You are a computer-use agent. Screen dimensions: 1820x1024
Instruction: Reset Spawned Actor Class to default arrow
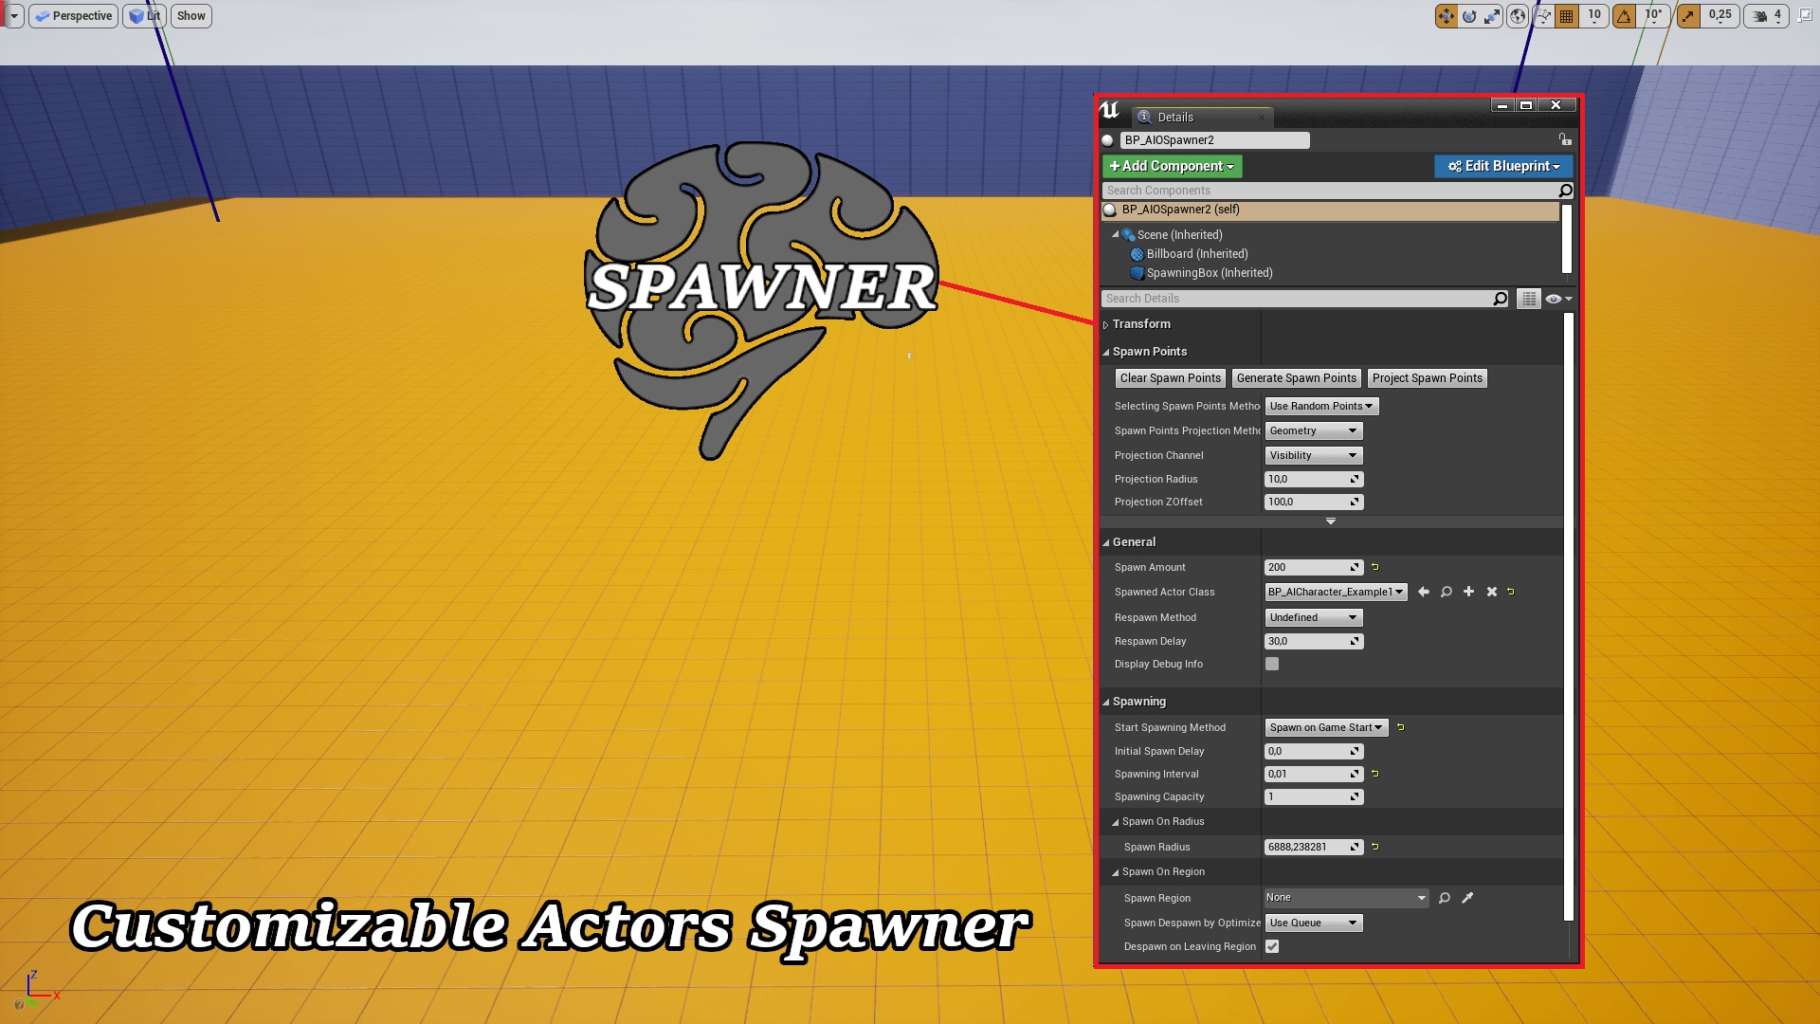pyautogui.click(x=1511, y=592)
